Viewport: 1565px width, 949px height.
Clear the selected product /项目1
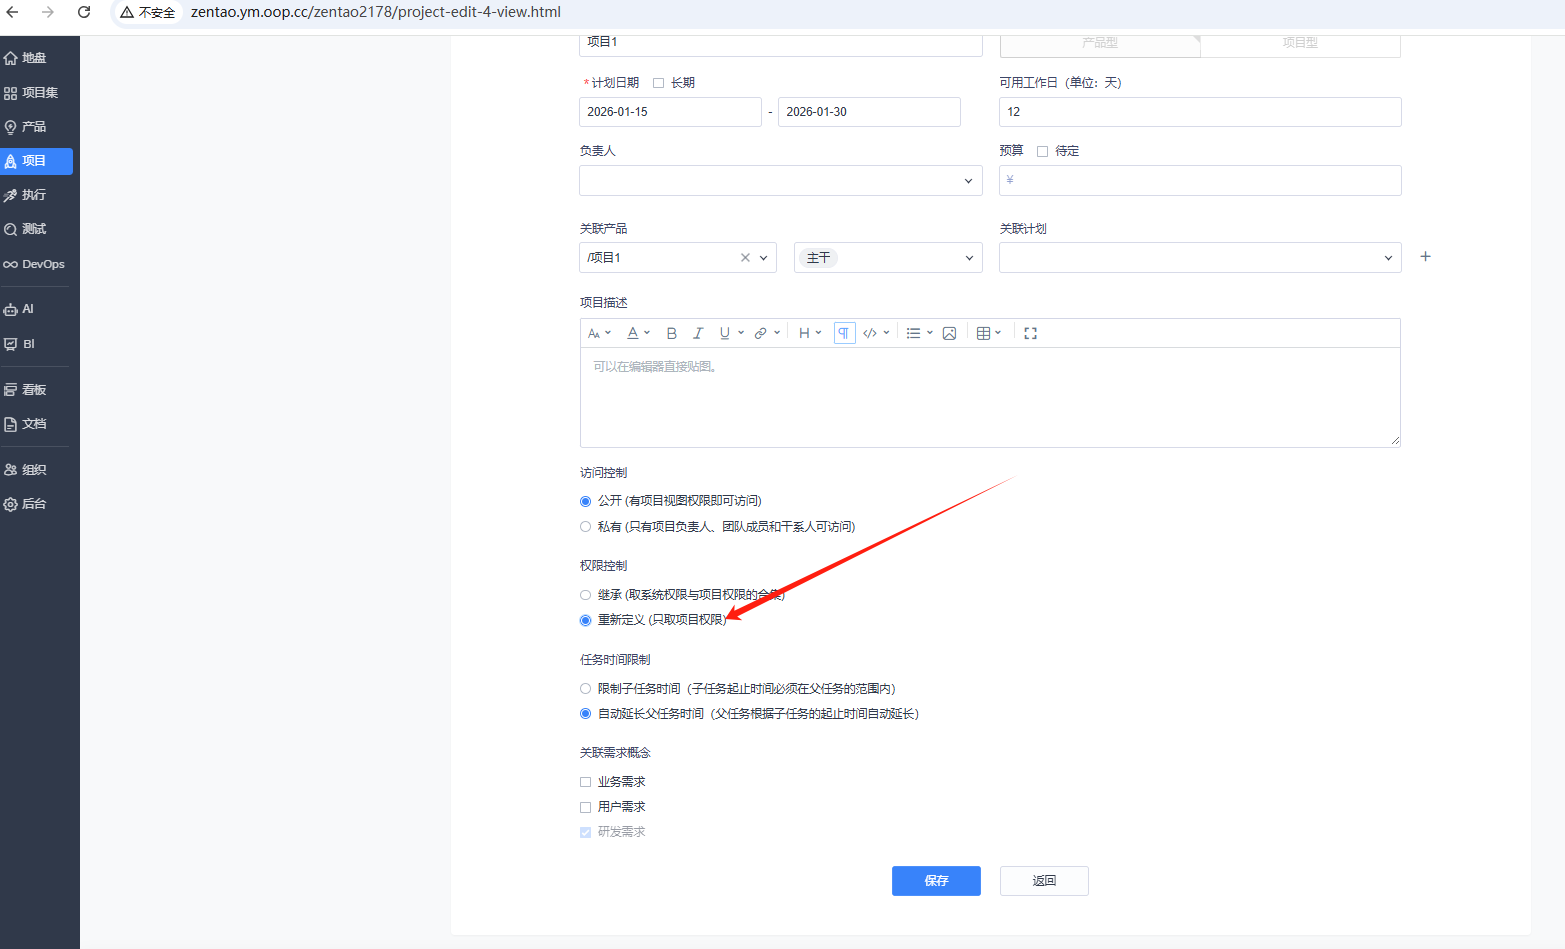tap(745, 258)
